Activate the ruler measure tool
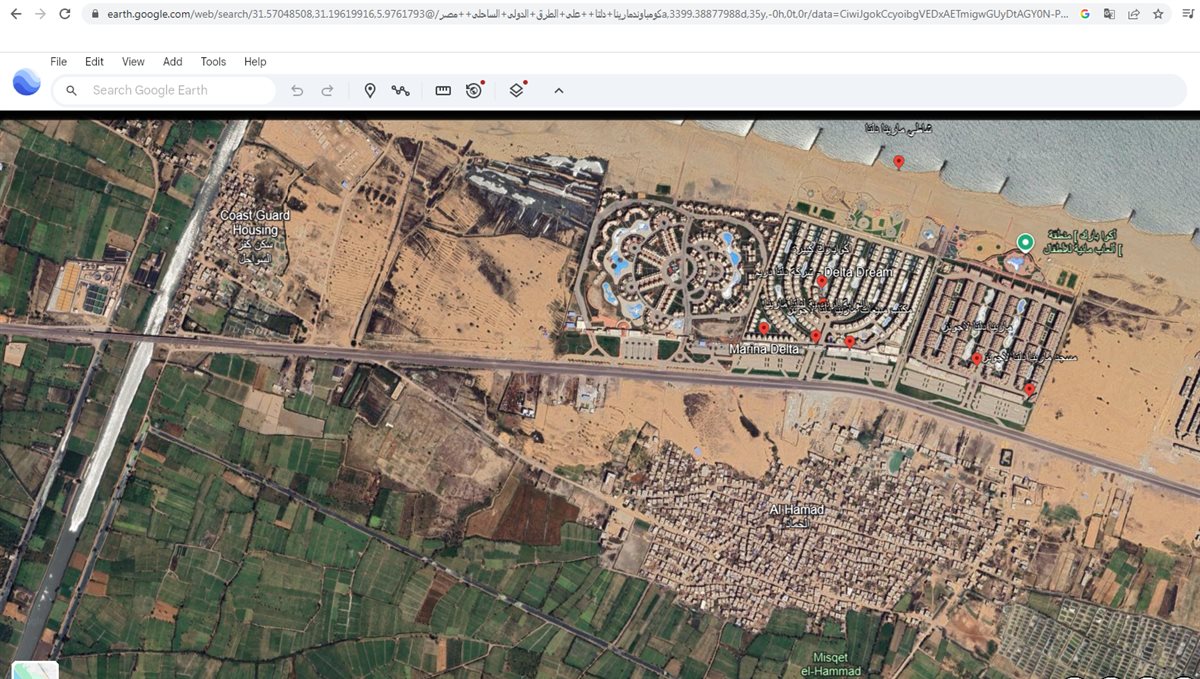 pos(443,90)
